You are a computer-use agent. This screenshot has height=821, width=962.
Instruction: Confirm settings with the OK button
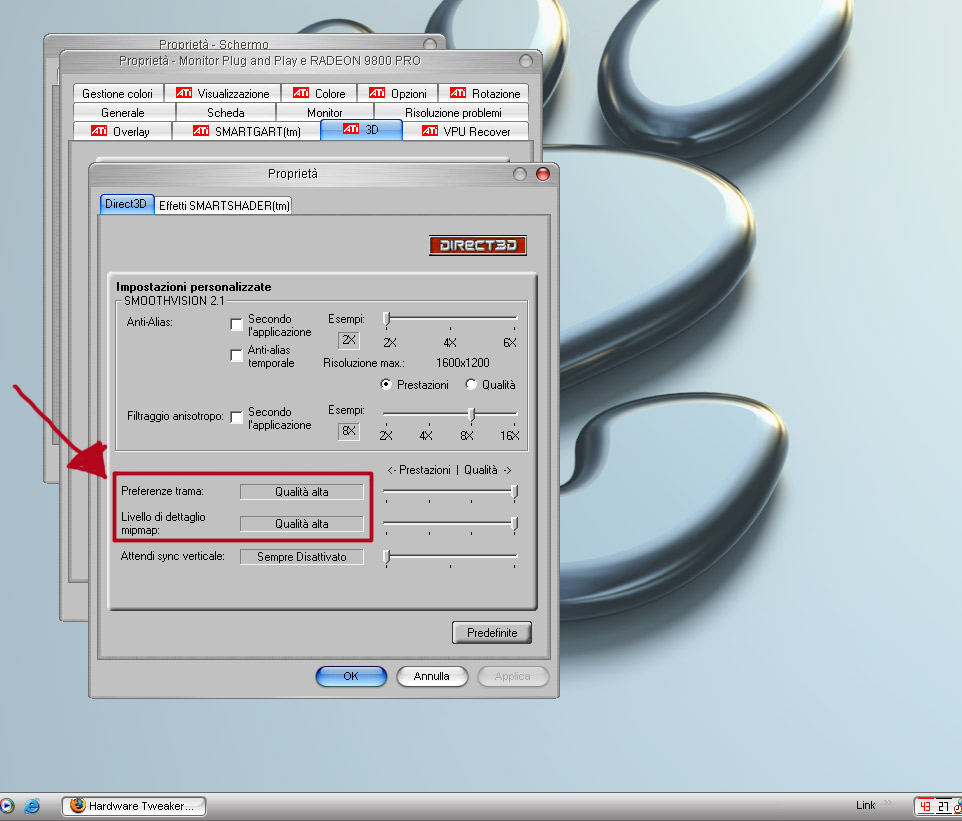click(351, 676)
